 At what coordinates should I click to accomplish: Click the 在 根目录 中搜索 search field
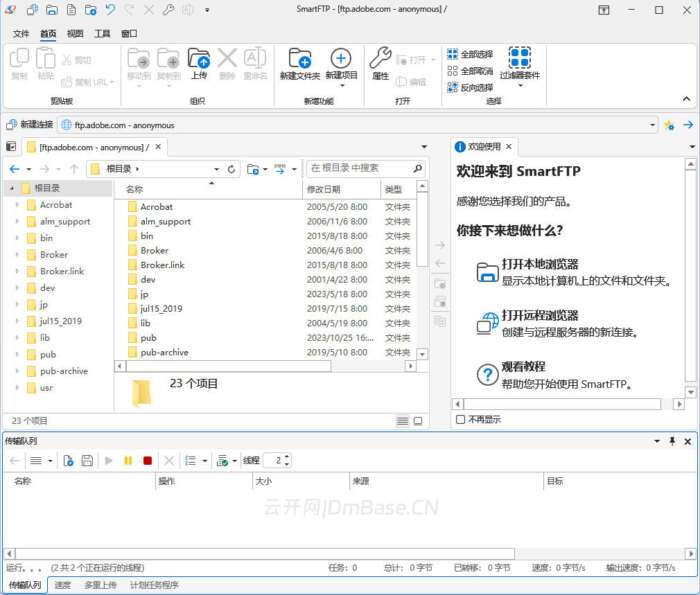[360, 168]
